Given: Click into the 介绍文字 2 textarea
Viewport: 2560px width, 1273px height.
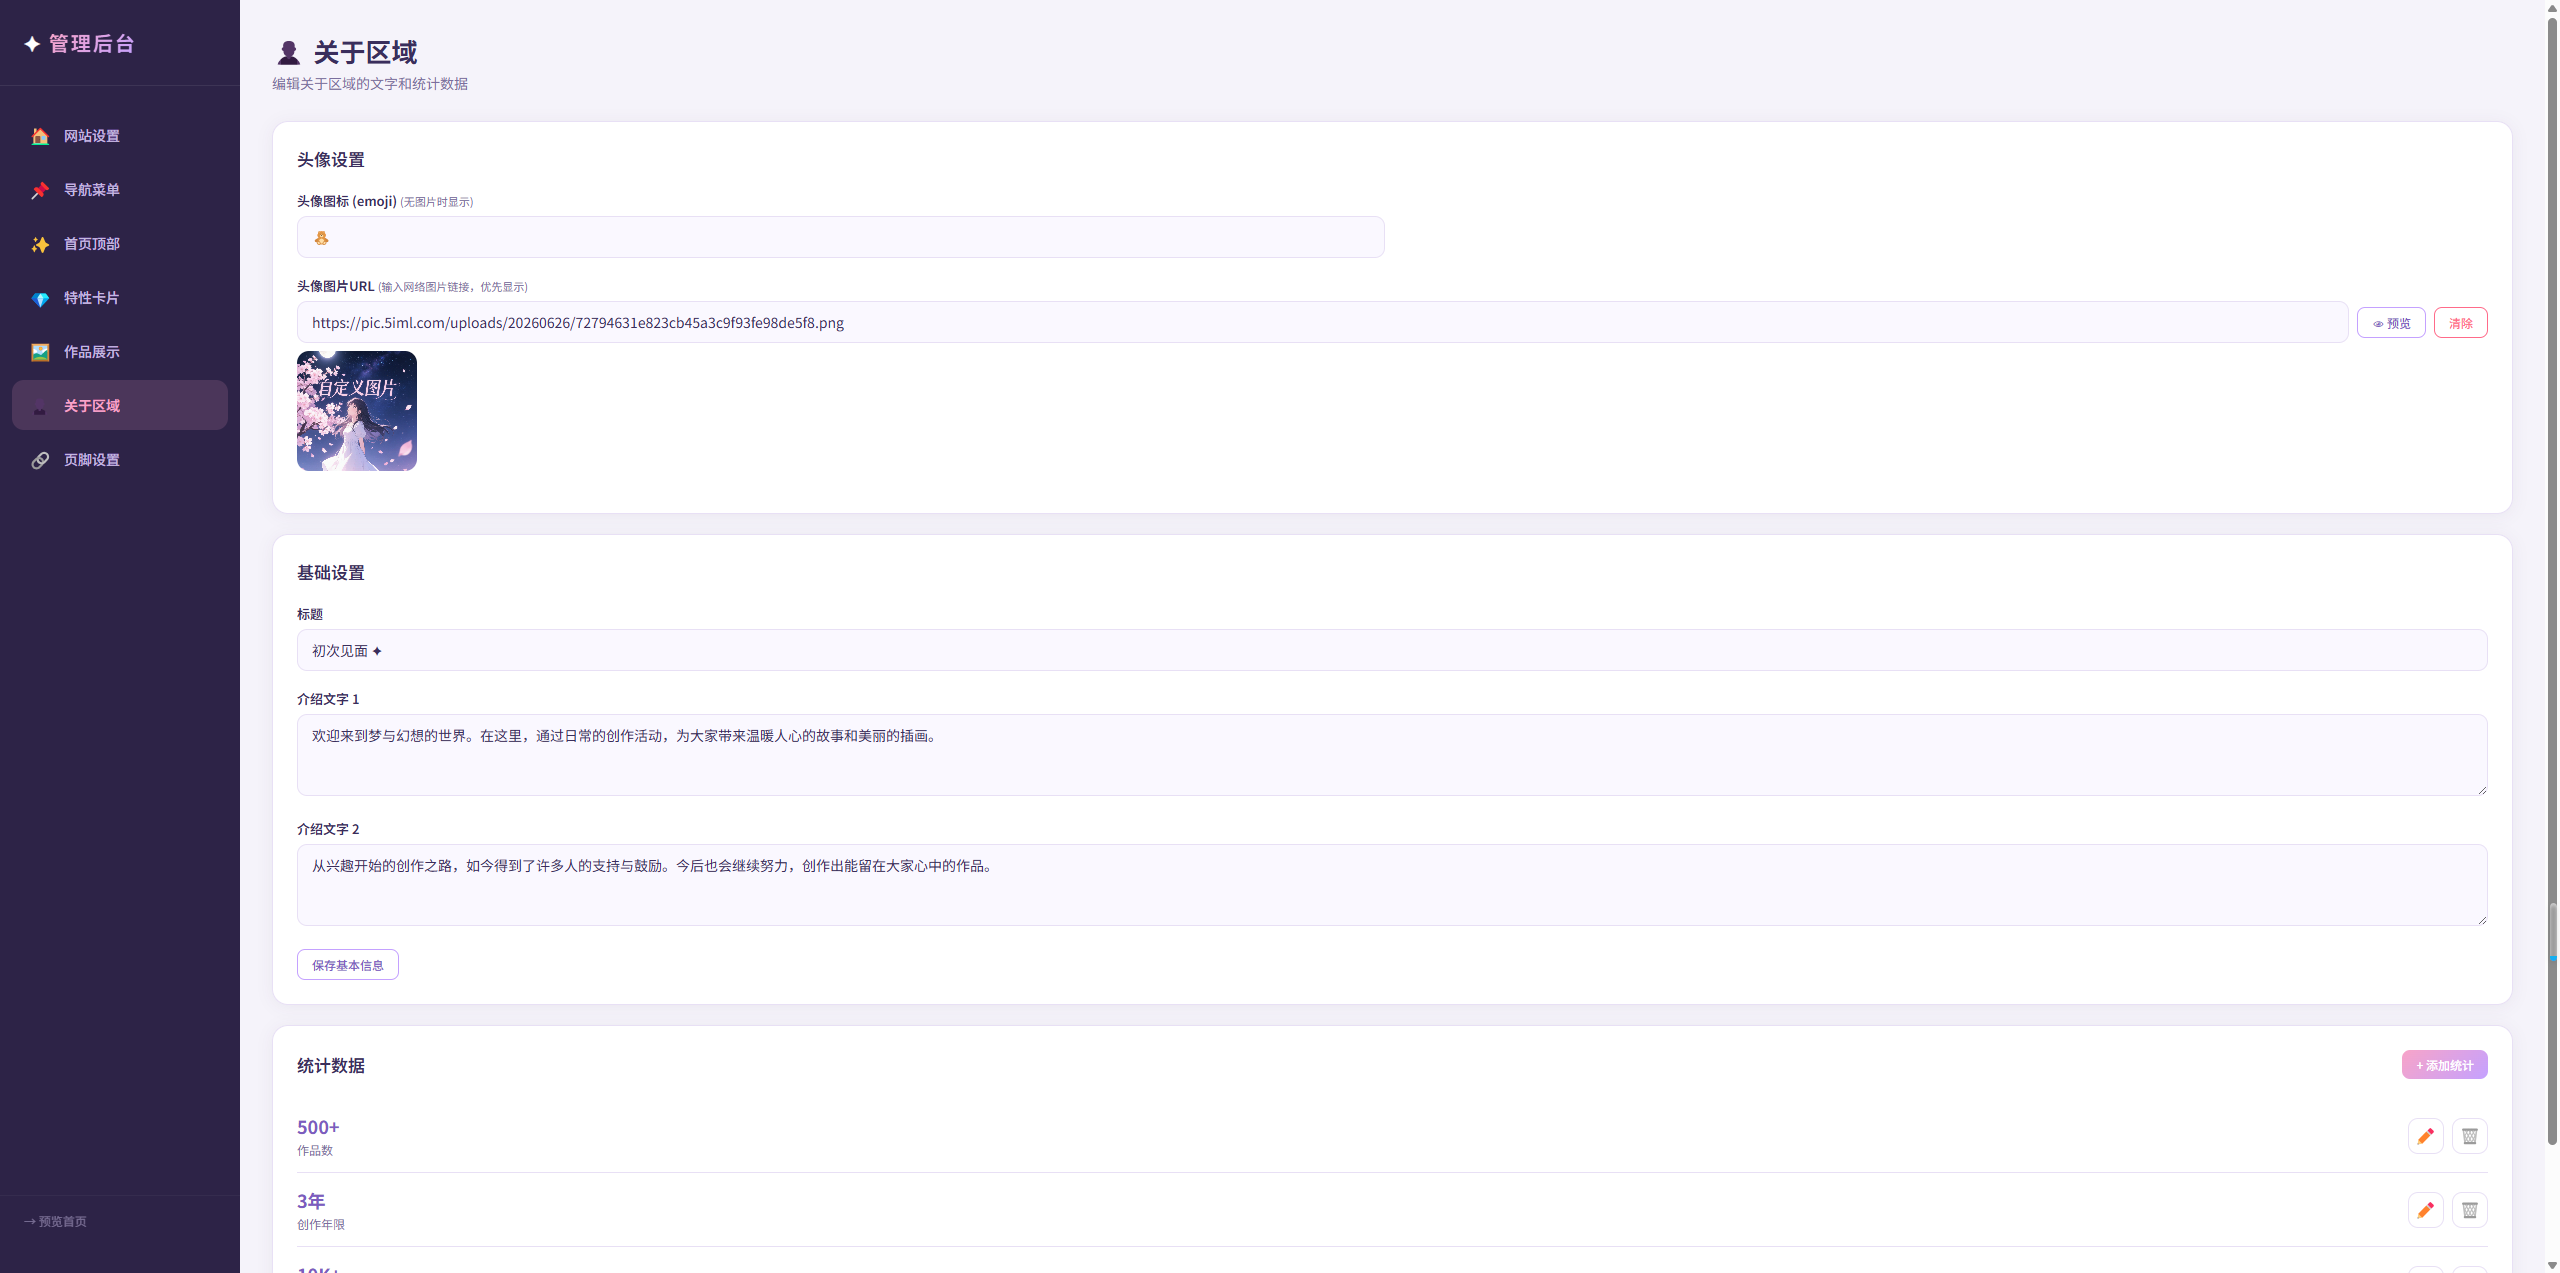Looking at the screenshot, I should tap(1392, 885).
